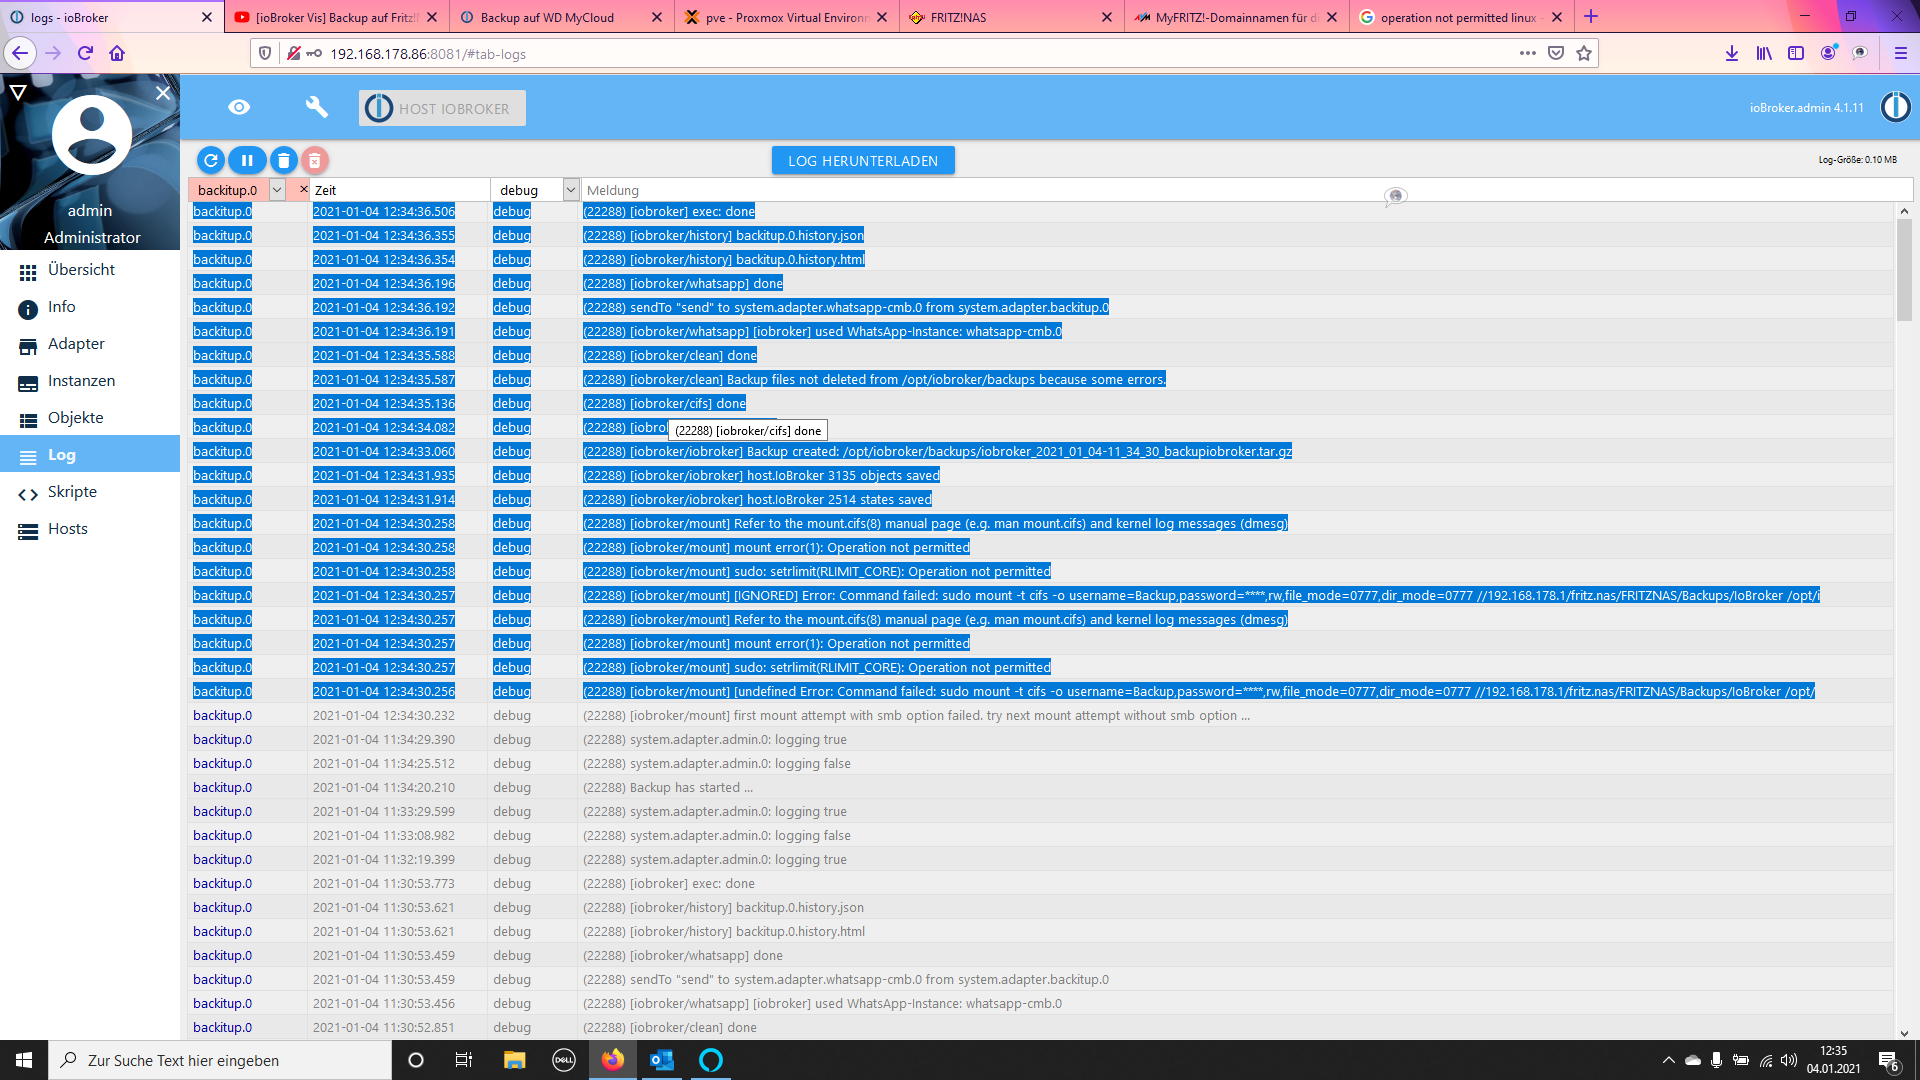Open Windows Start menu
This screenshot has height=1080, width=1920.
[24, 1060]
